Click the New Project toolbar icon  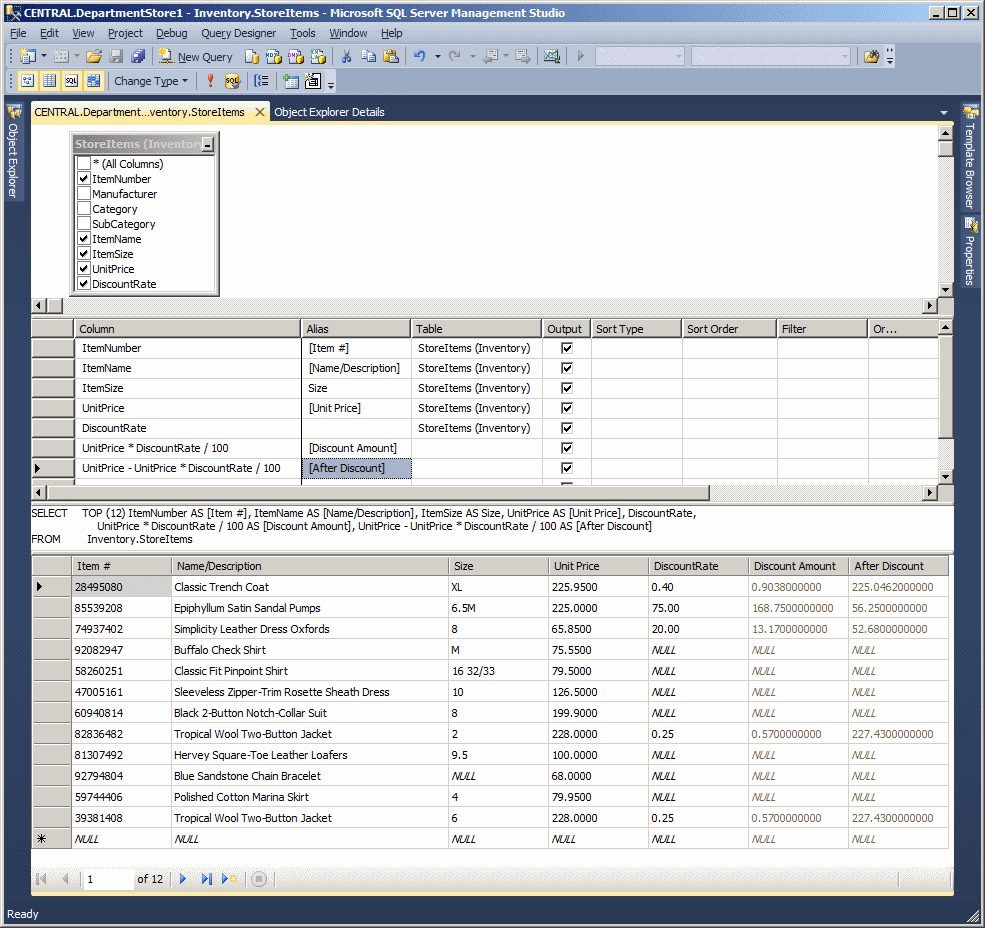(28, 57)
